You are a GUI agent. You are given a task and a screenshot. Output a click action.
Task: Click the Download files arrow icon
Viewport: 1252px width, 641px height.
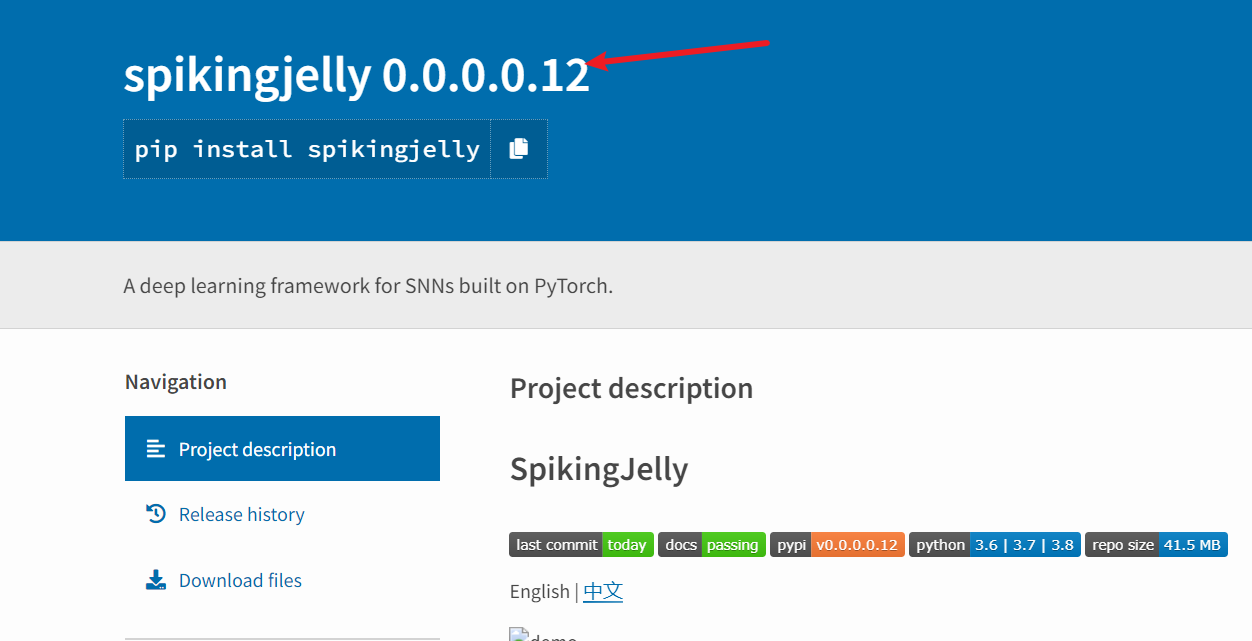coord(156,579)
